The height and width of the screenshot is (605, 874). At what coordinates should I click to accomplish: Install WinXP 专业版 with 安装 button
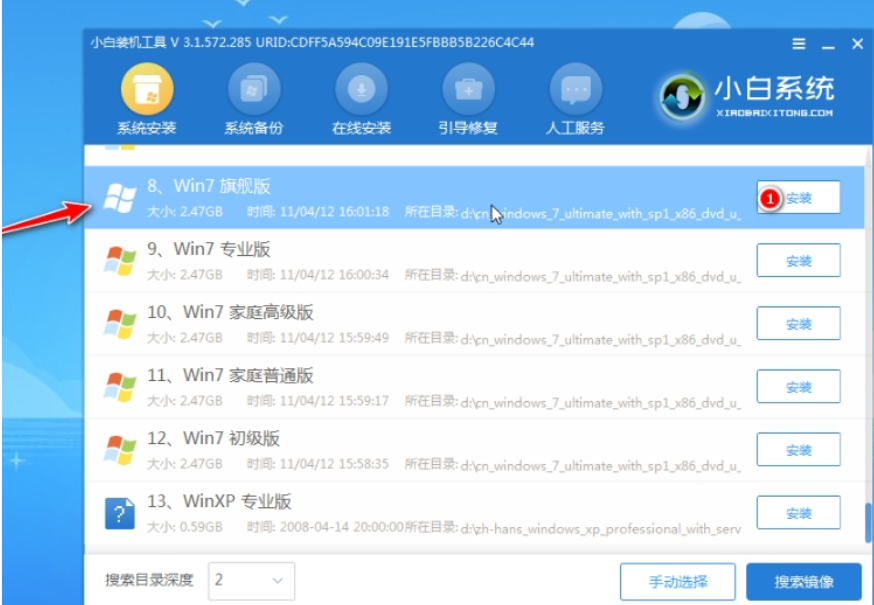tap(798, 512)
